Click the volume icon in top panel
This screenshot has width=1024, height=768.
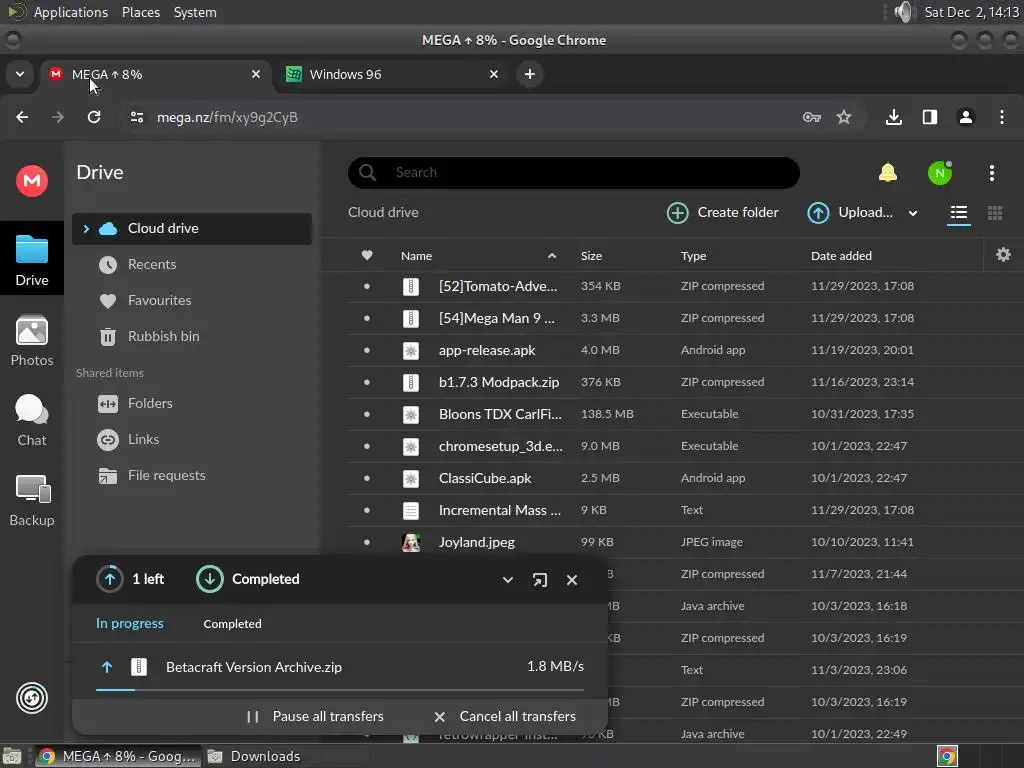point(904,12)
